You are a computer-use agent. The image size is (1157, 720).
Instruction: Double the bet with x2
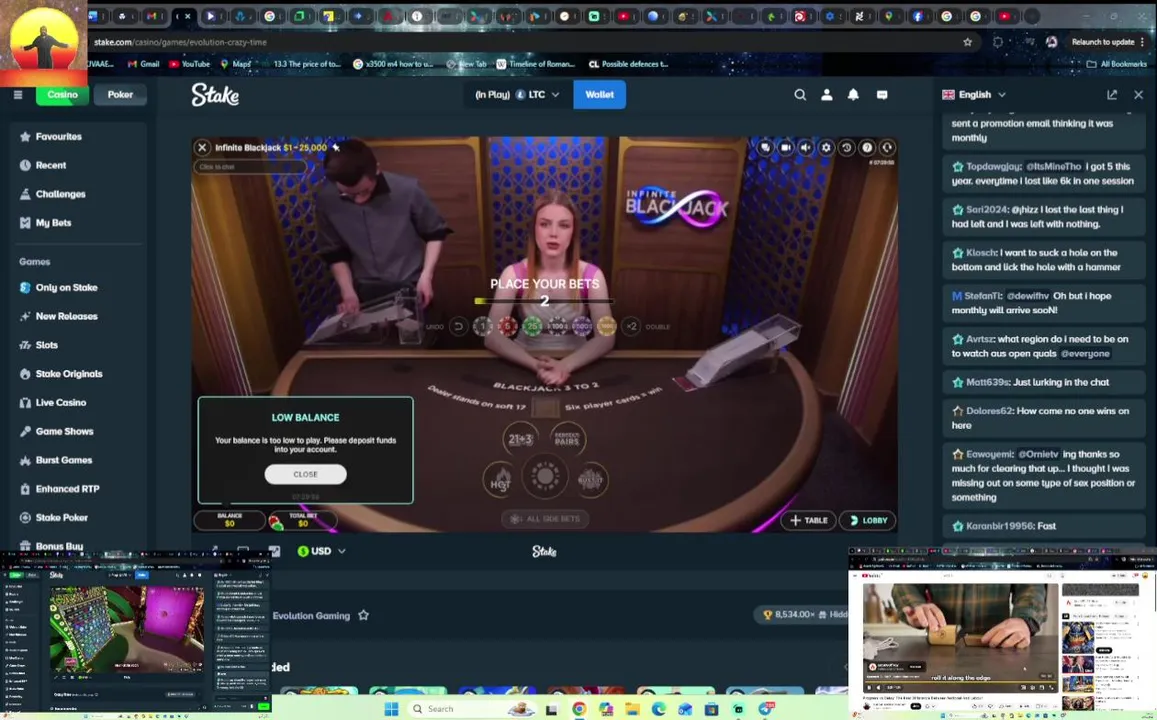point(631,326)
